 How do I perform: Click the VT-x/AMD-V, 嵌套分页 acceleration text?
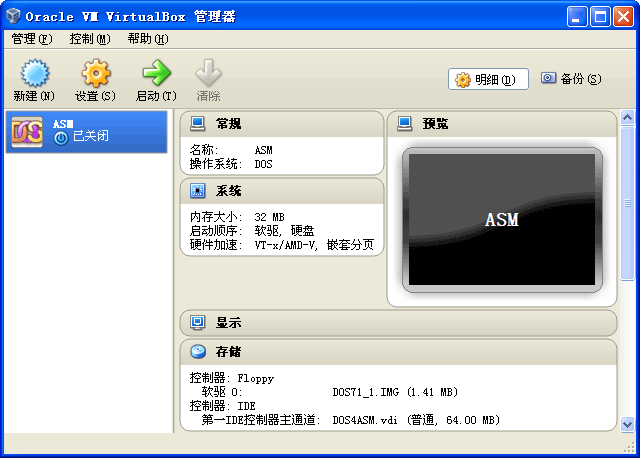[314, 245]
